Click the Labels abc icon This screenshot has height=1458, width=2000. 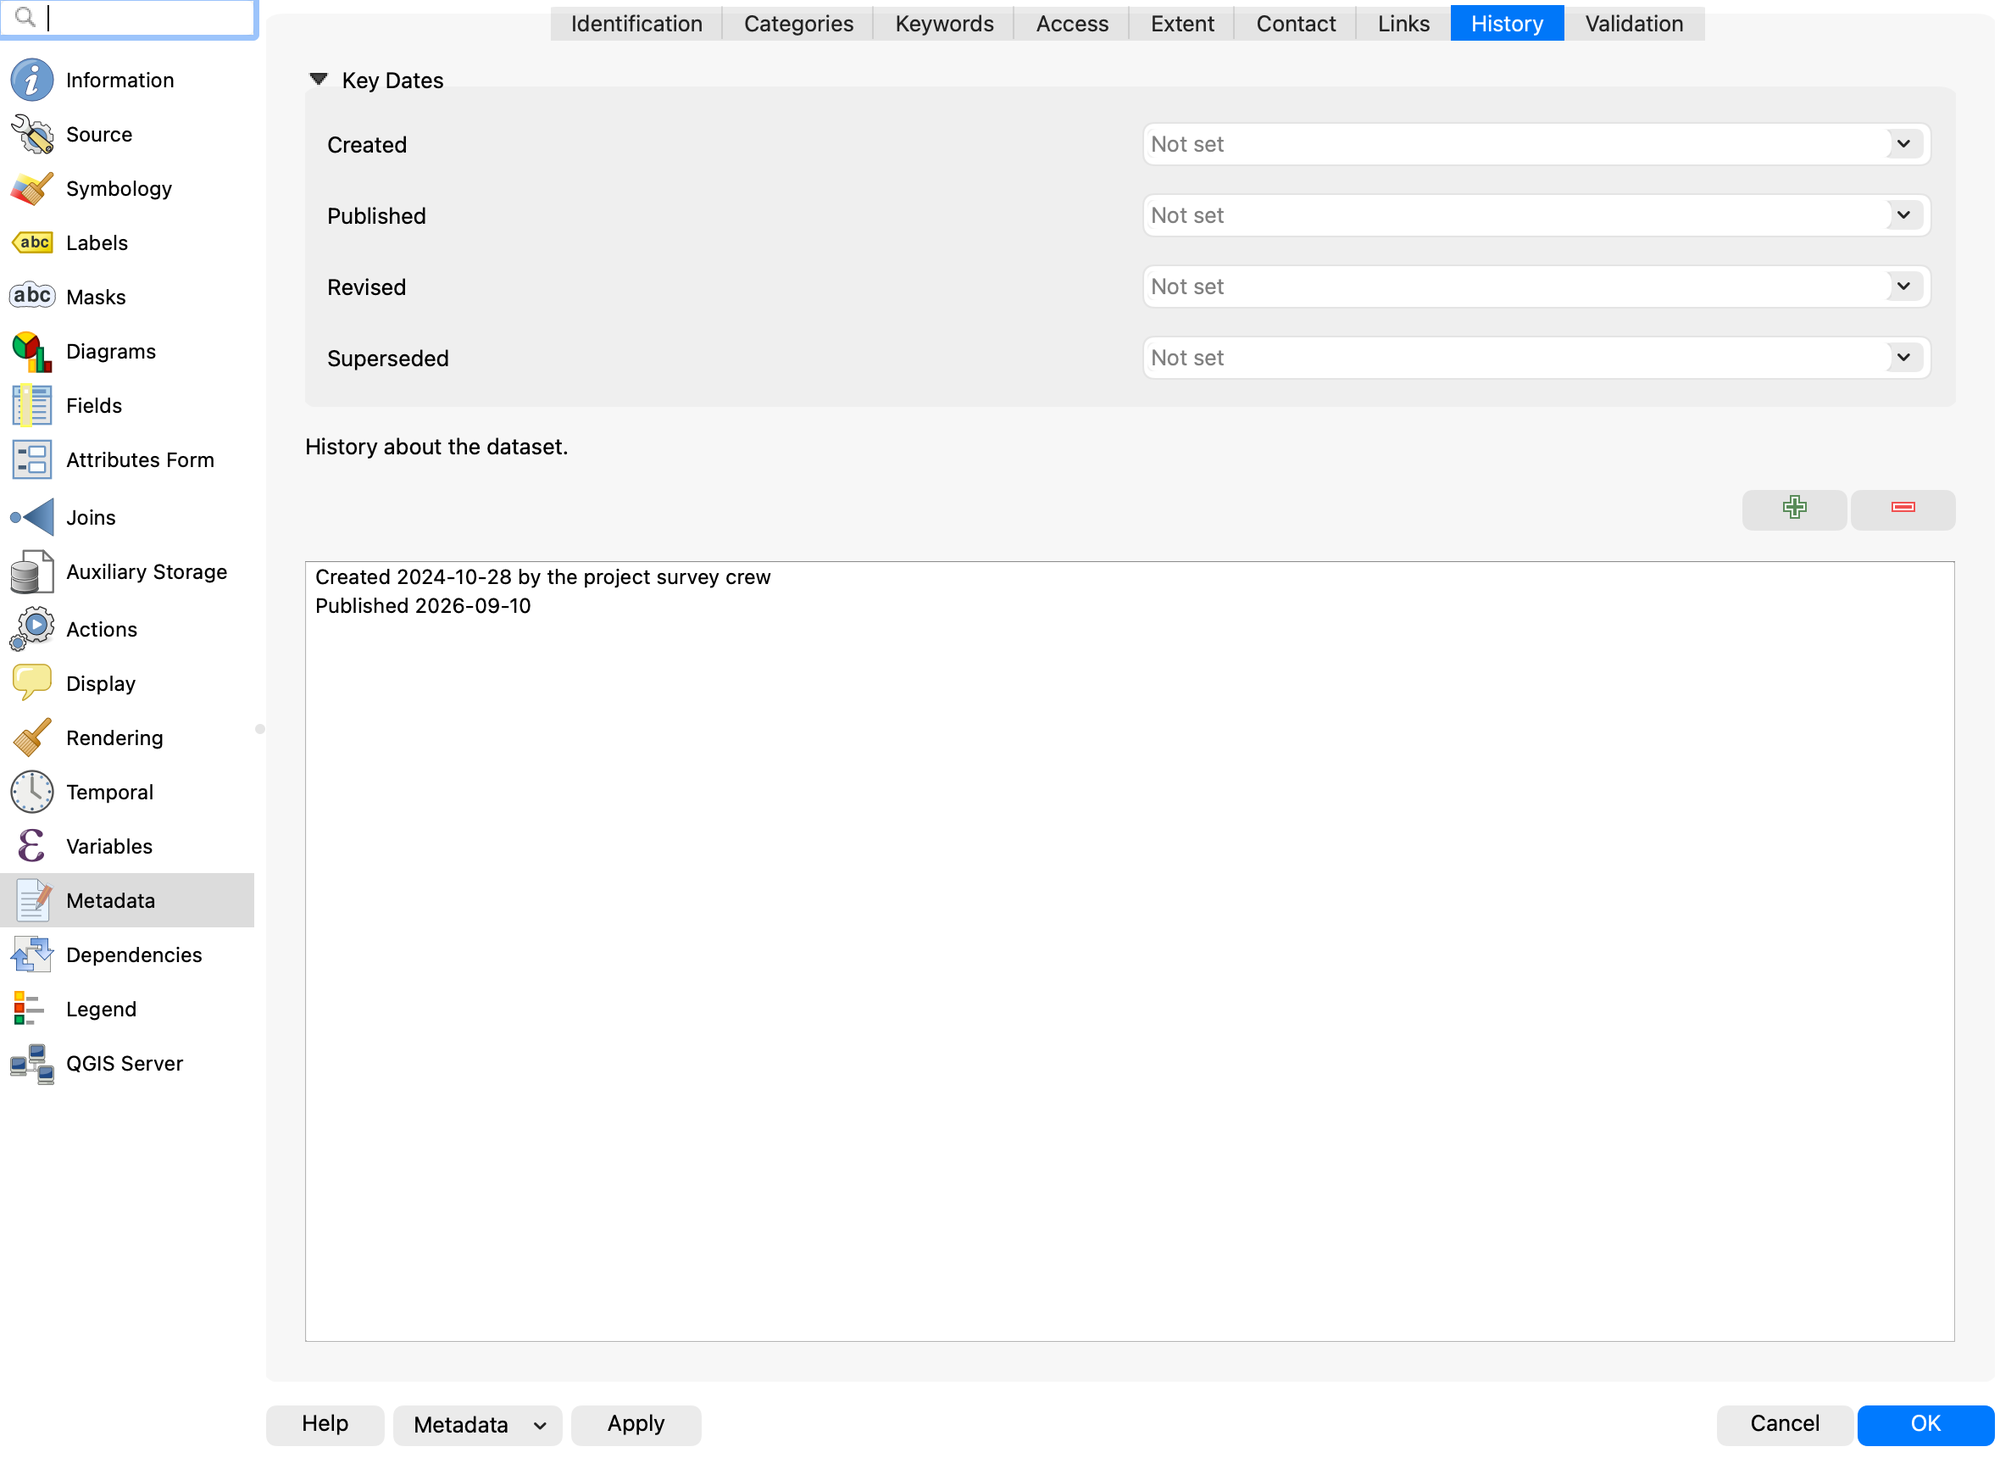point(32,243)
